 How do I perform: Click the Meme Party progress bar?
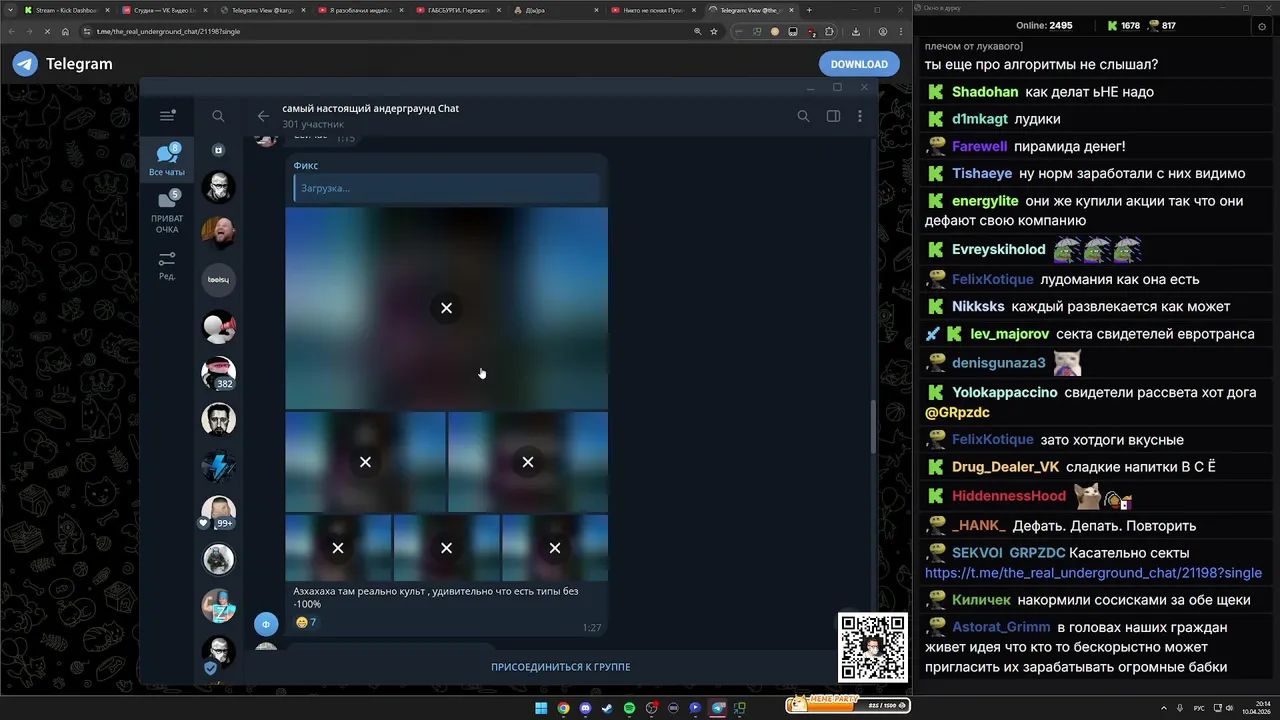(848, 705)
